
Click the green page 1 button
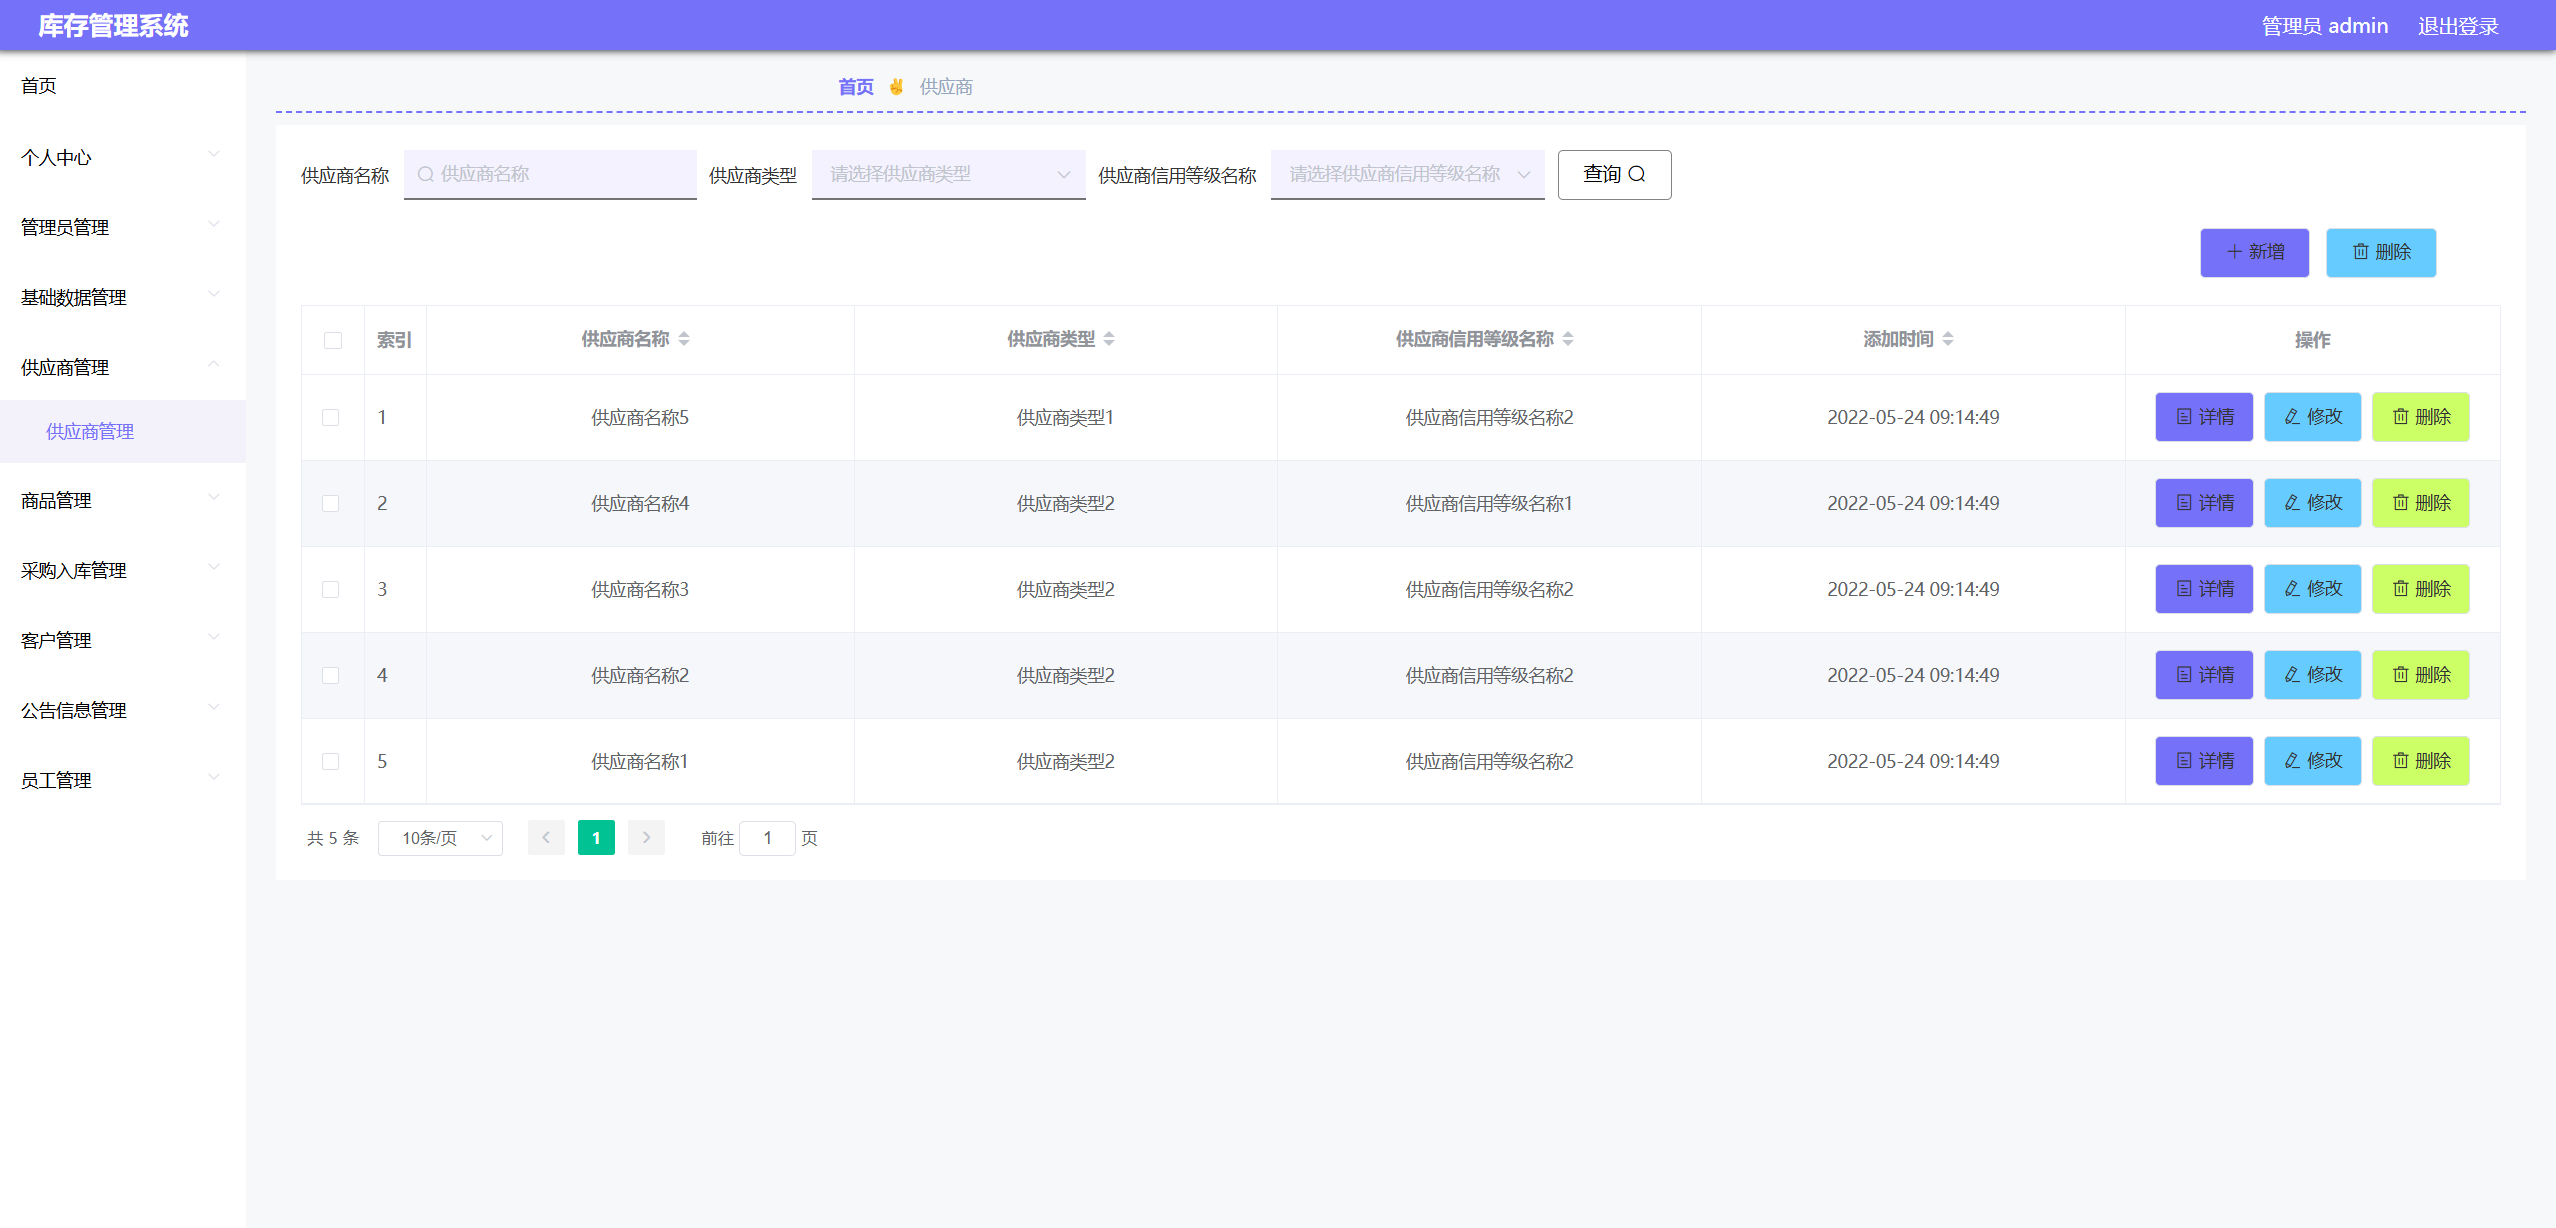point(596,838)
